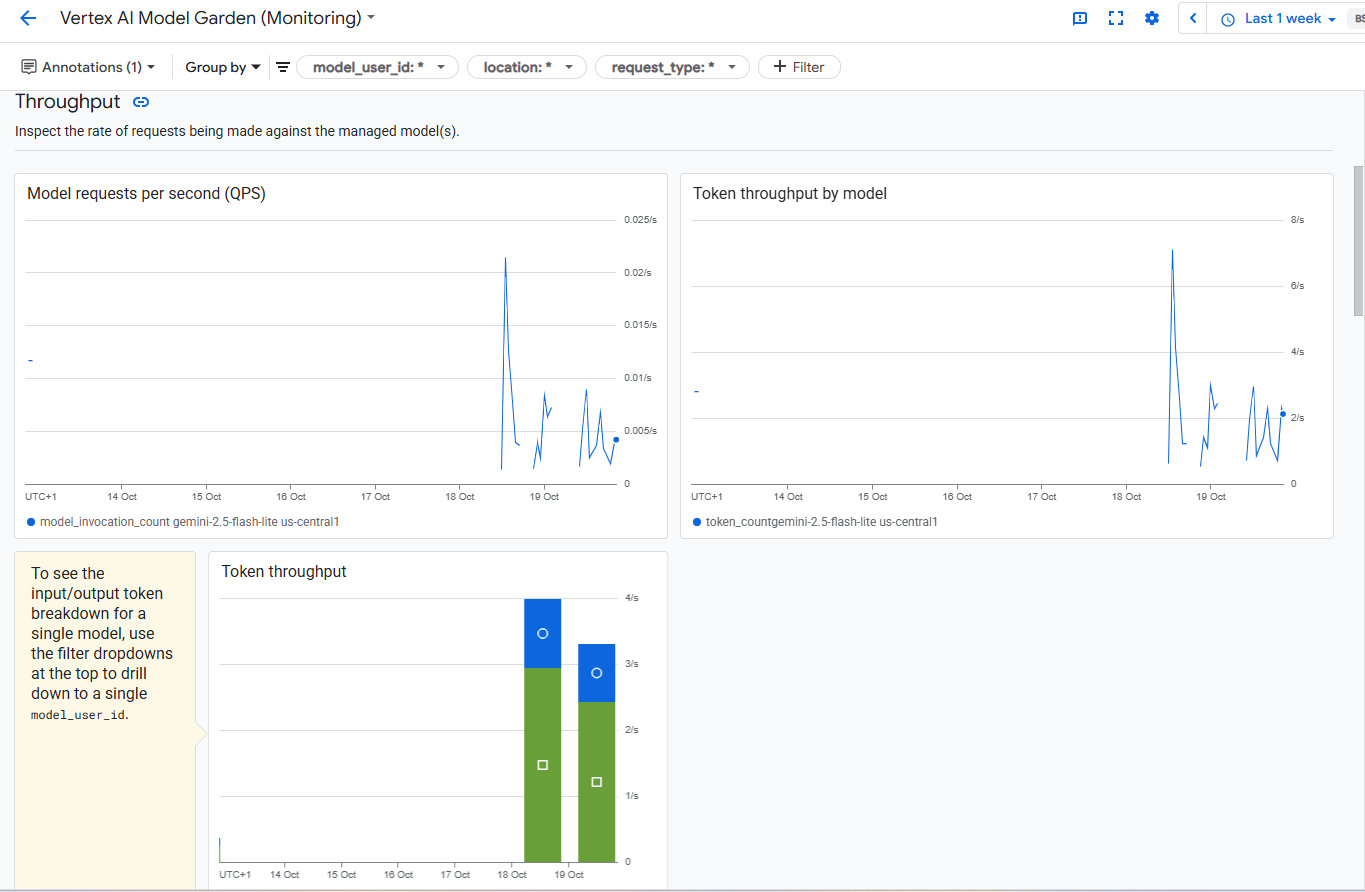Click the filter list icon
Screen dimensions: 1365x892
[283, 67]
